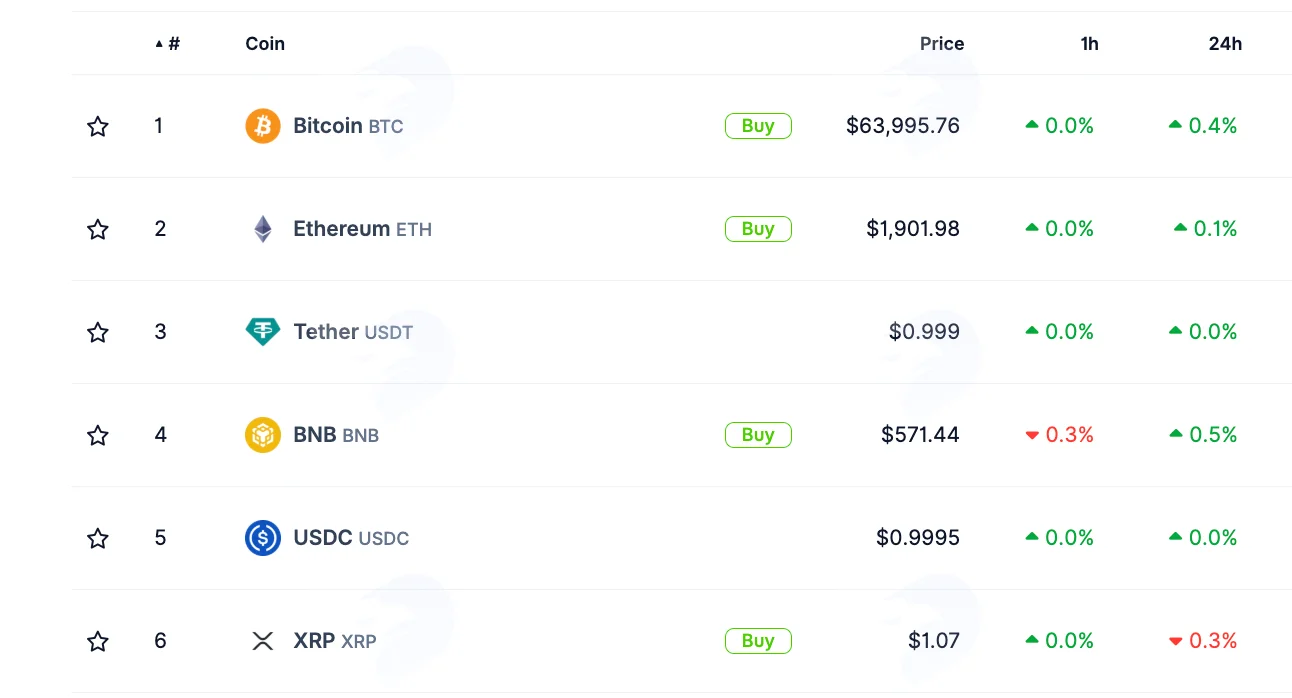Image resolution: width=1292 pixels, height=698 pixels.
Task: Mark XRP row star as favorite
Action: 97,641
